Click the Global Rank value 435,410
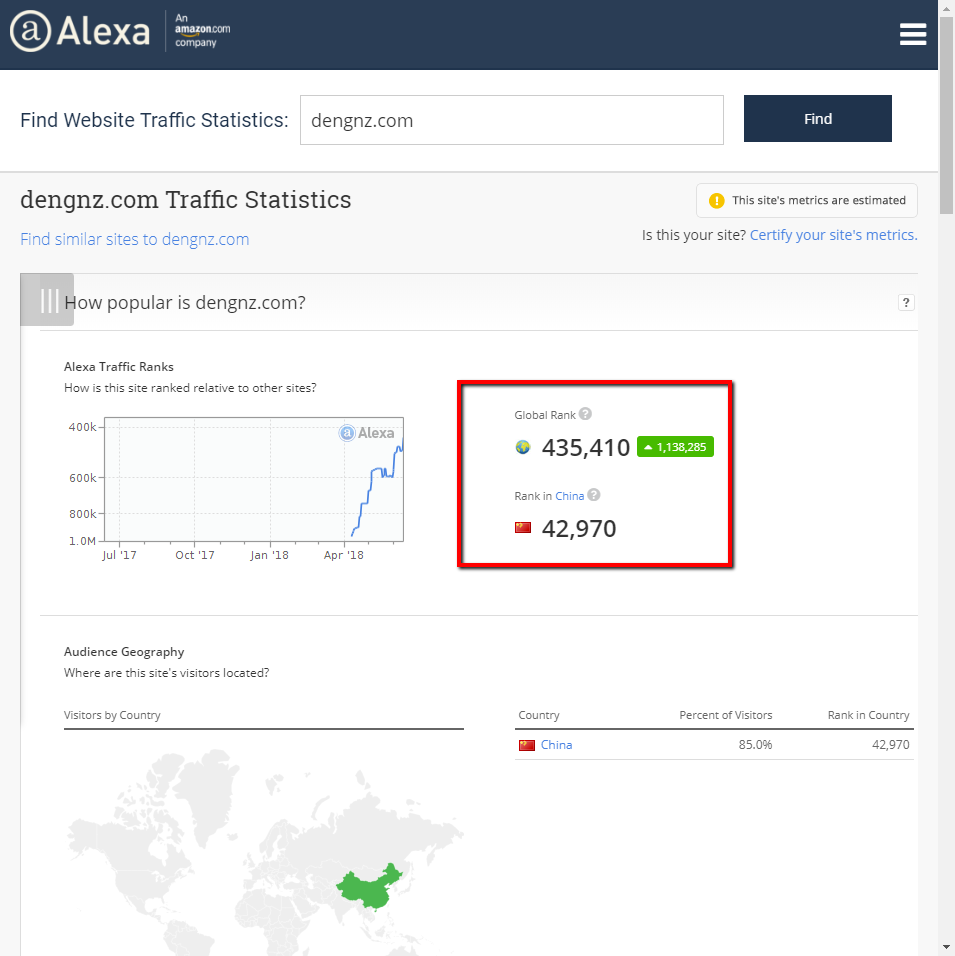 coord(585,448)
